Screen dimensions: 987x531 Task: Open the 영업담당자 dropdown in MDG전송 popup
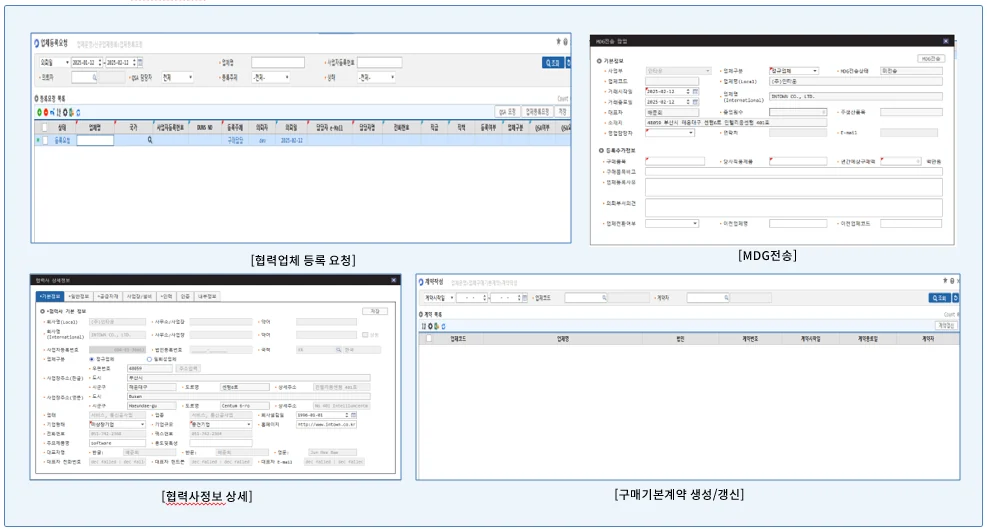pyautogui.click(x=670, y=133)
